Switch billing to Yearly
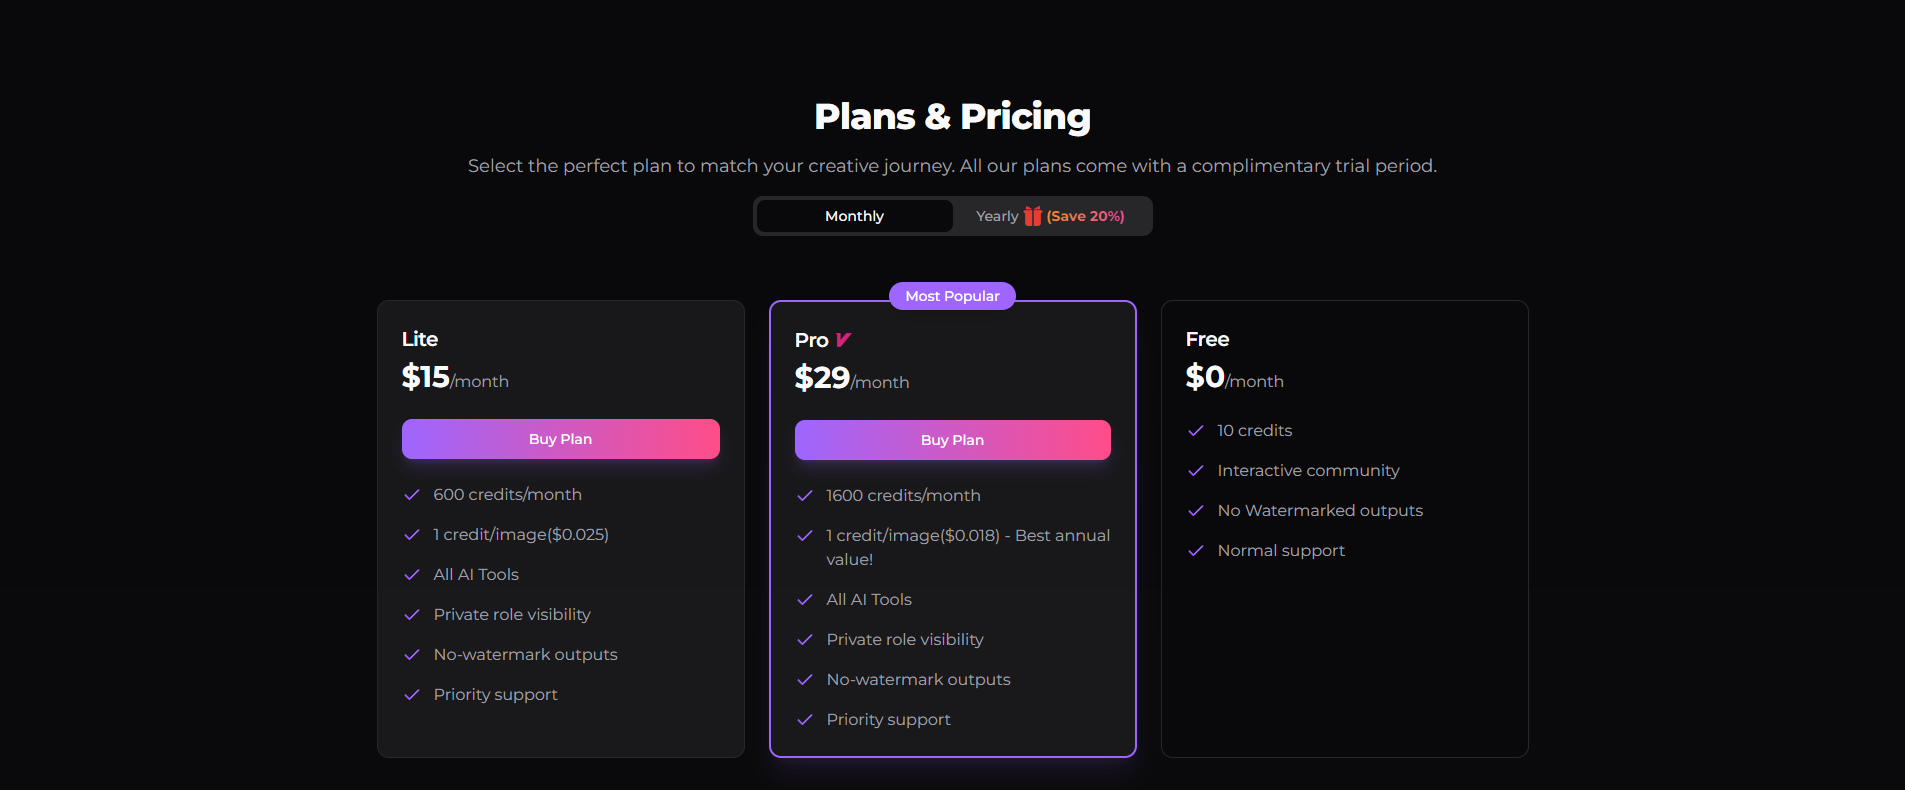The height and width of the screenshot is (790, 1905). 996,216
